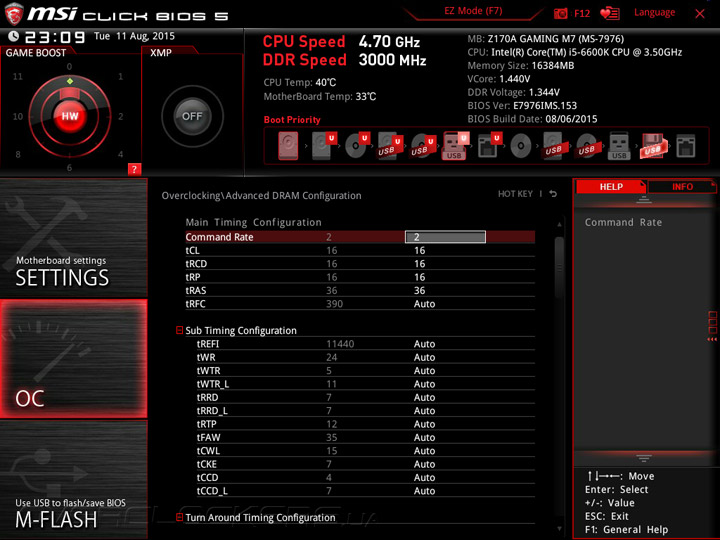Click the tFAW Auto setting
Viewport: 720px width, 540px height.
(x=424, y=437)
